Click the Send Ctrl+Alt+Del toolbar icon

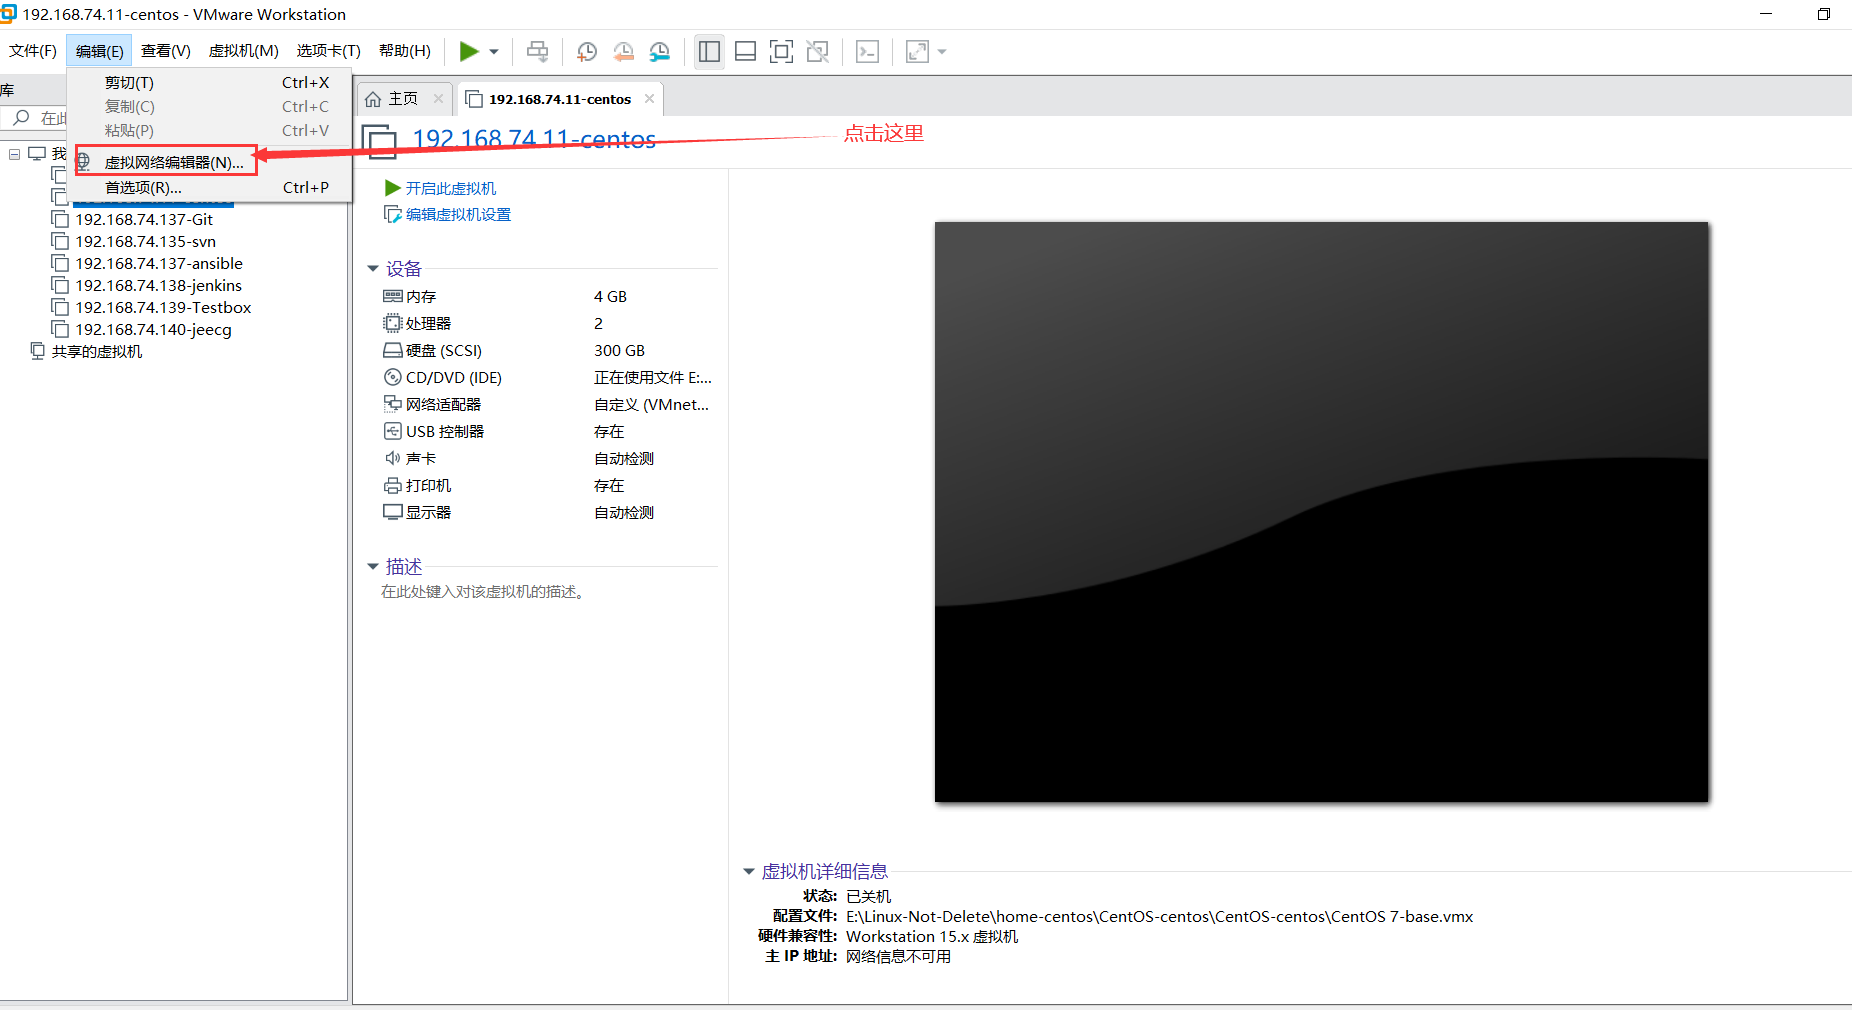pos(538,51)
